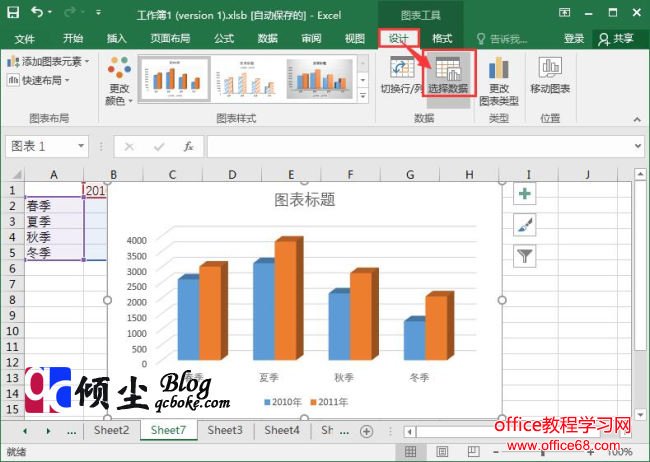Click 移动图表 move chart icon
Screen dimensions: 650x462
coord(550,75)
